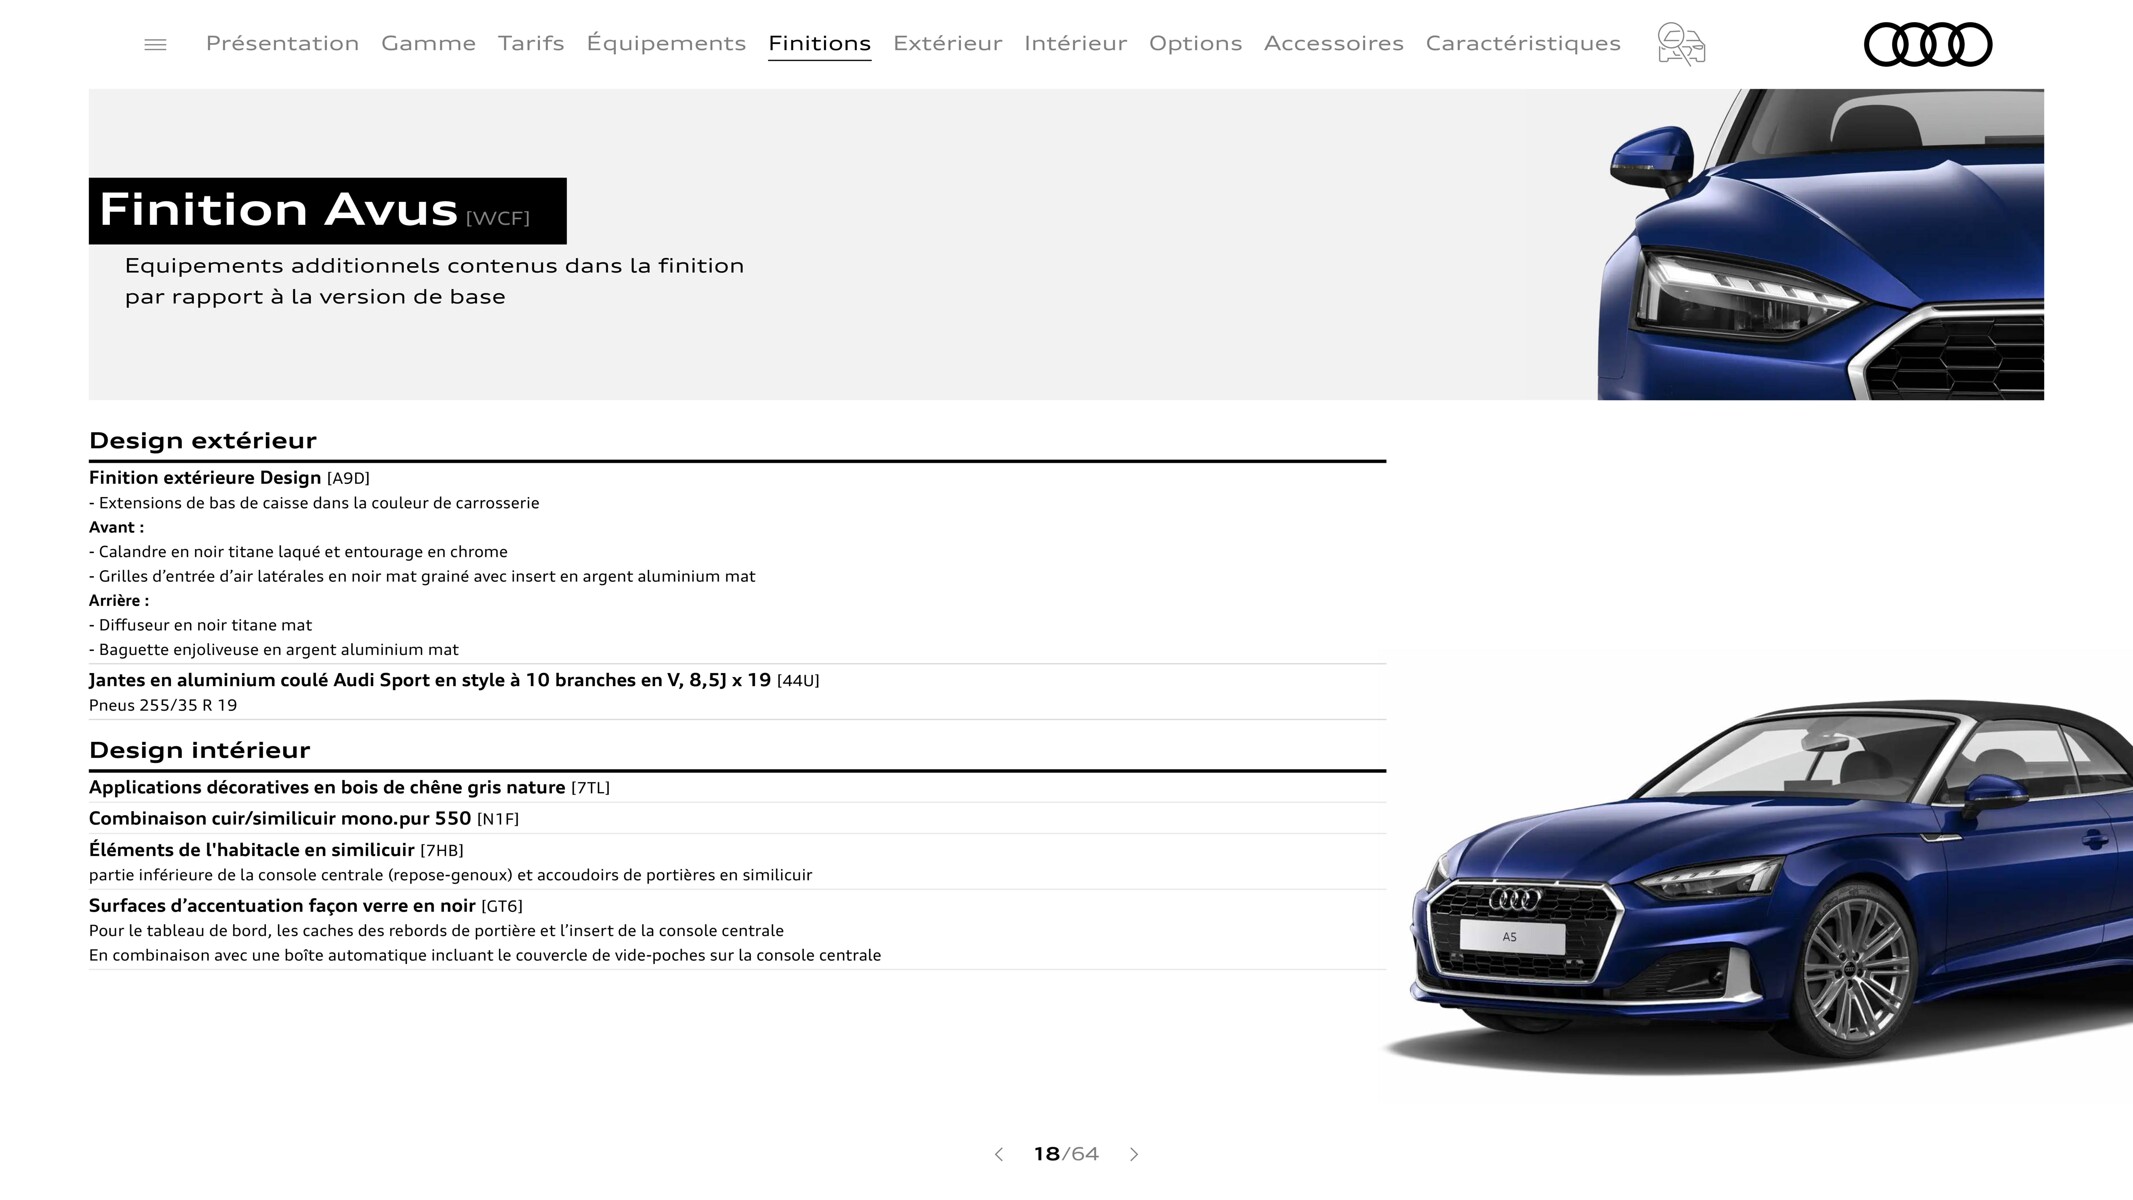Select the Finitions tab
Viewport: 2133px width, 1200px height.
coord(819,43)
